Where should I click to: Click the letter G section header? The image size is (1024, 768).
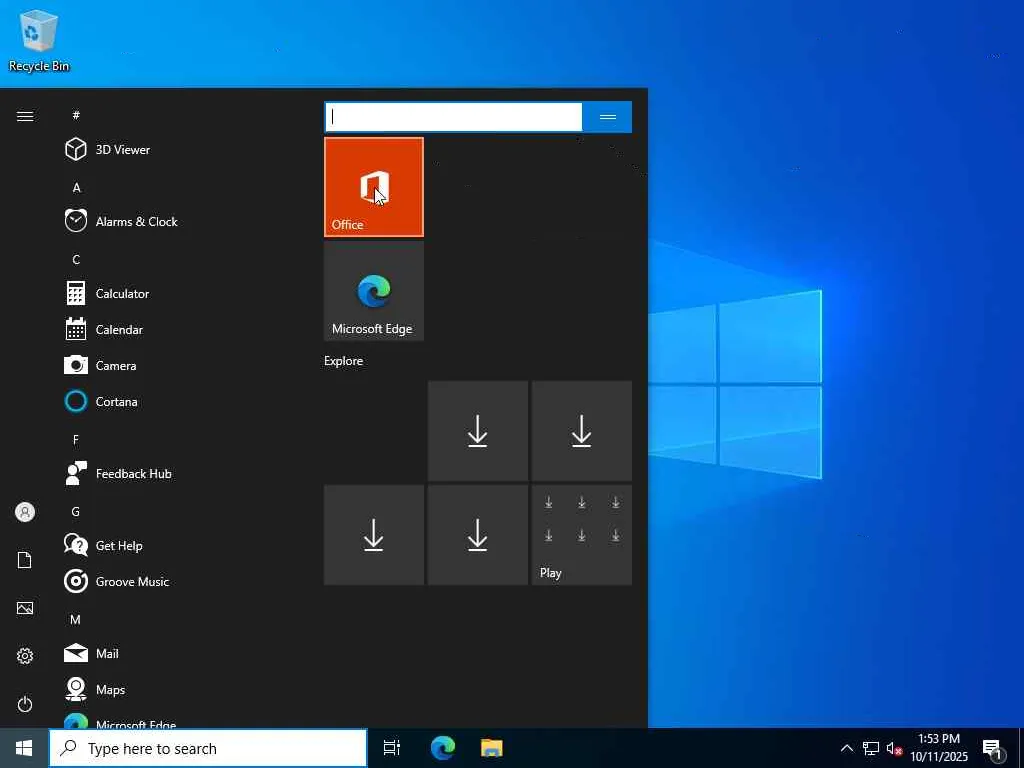point(76,511)
